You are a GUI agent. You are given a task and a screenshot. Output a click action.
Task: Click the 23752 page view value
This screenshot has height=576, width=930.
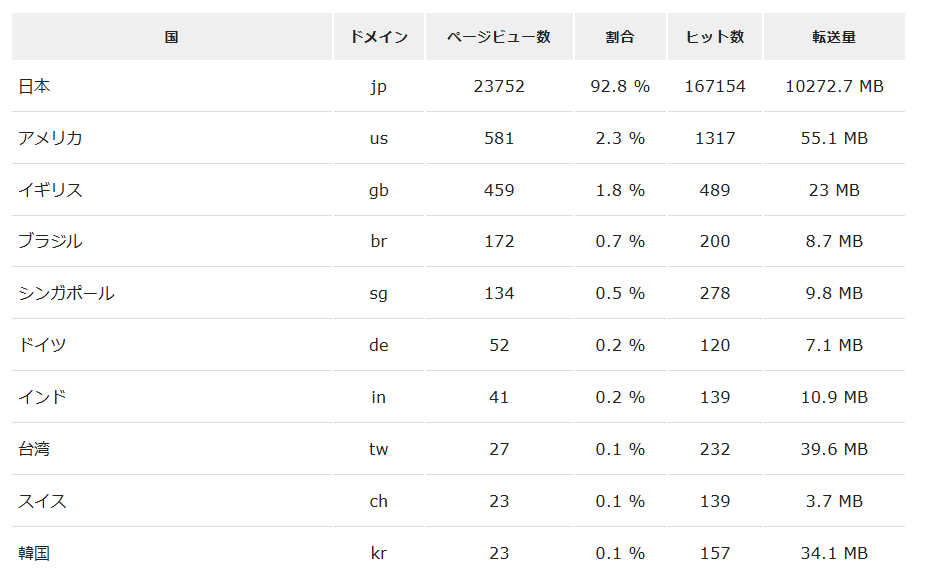499,87
